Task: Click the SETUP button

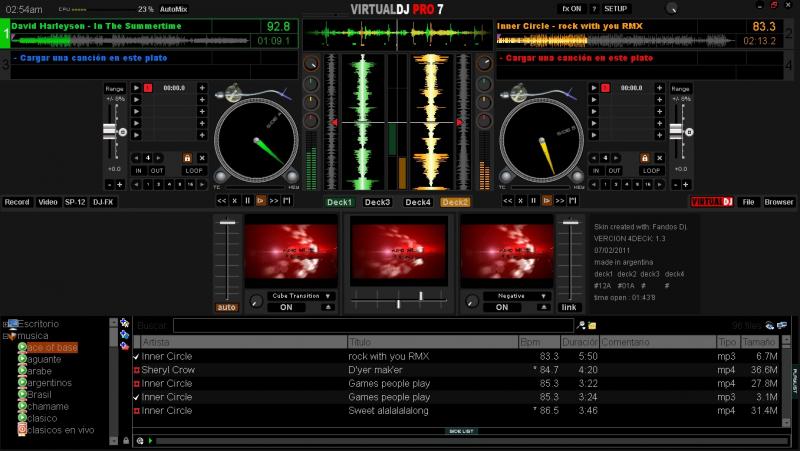Action: (616, 8)
